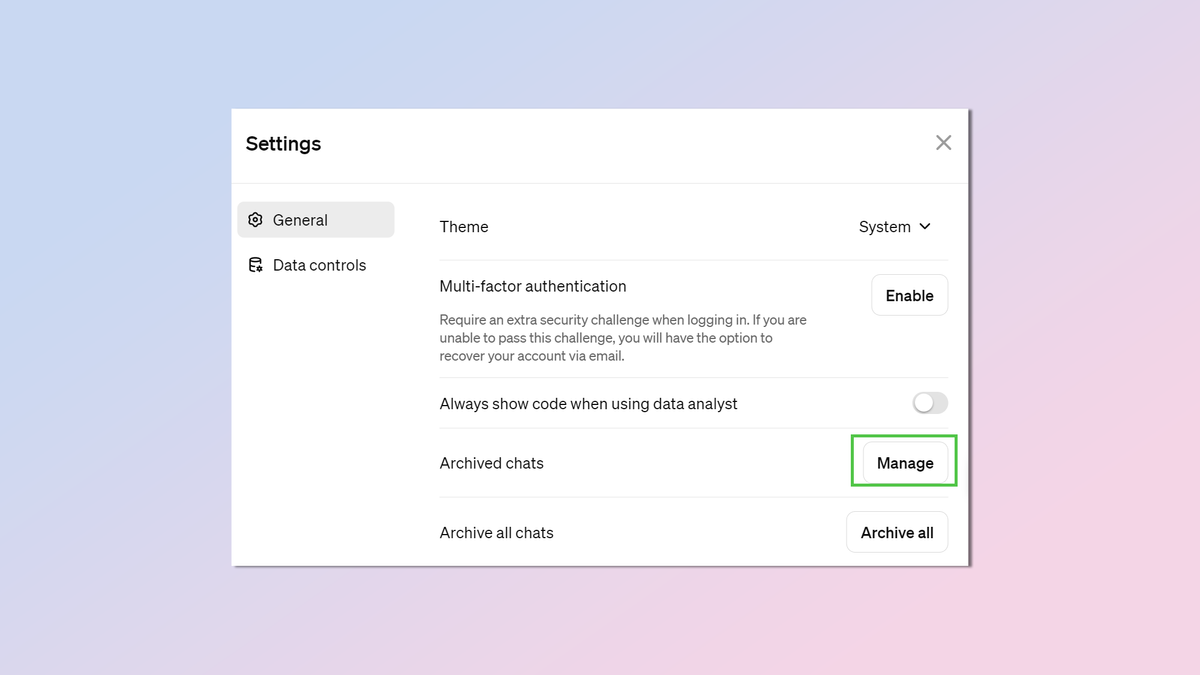Click the gear icon beside General

pos(255,219)
